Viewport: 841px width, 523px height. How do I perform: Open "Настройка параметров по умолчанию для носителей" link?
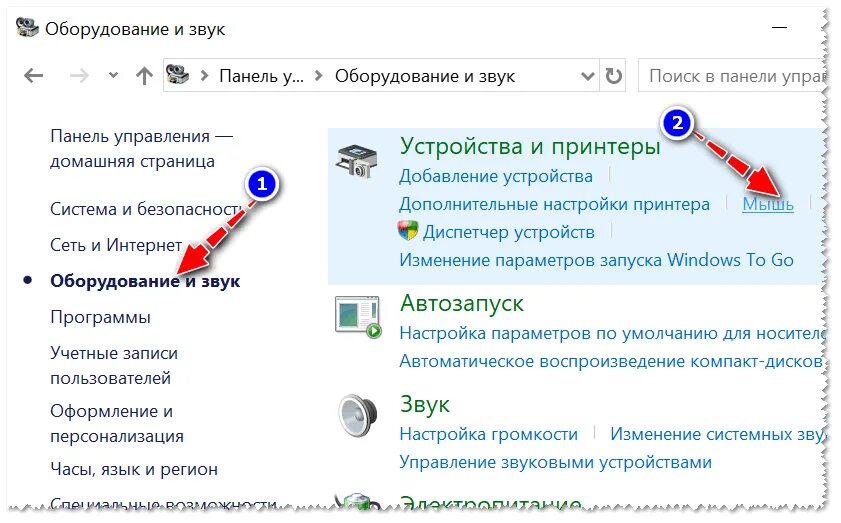coord(612,333)
